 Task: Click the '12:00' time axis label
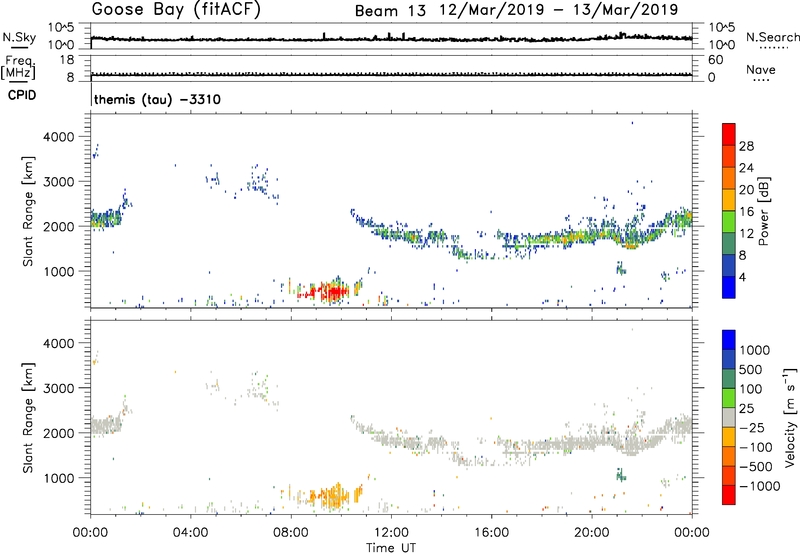tap(391, 533)
